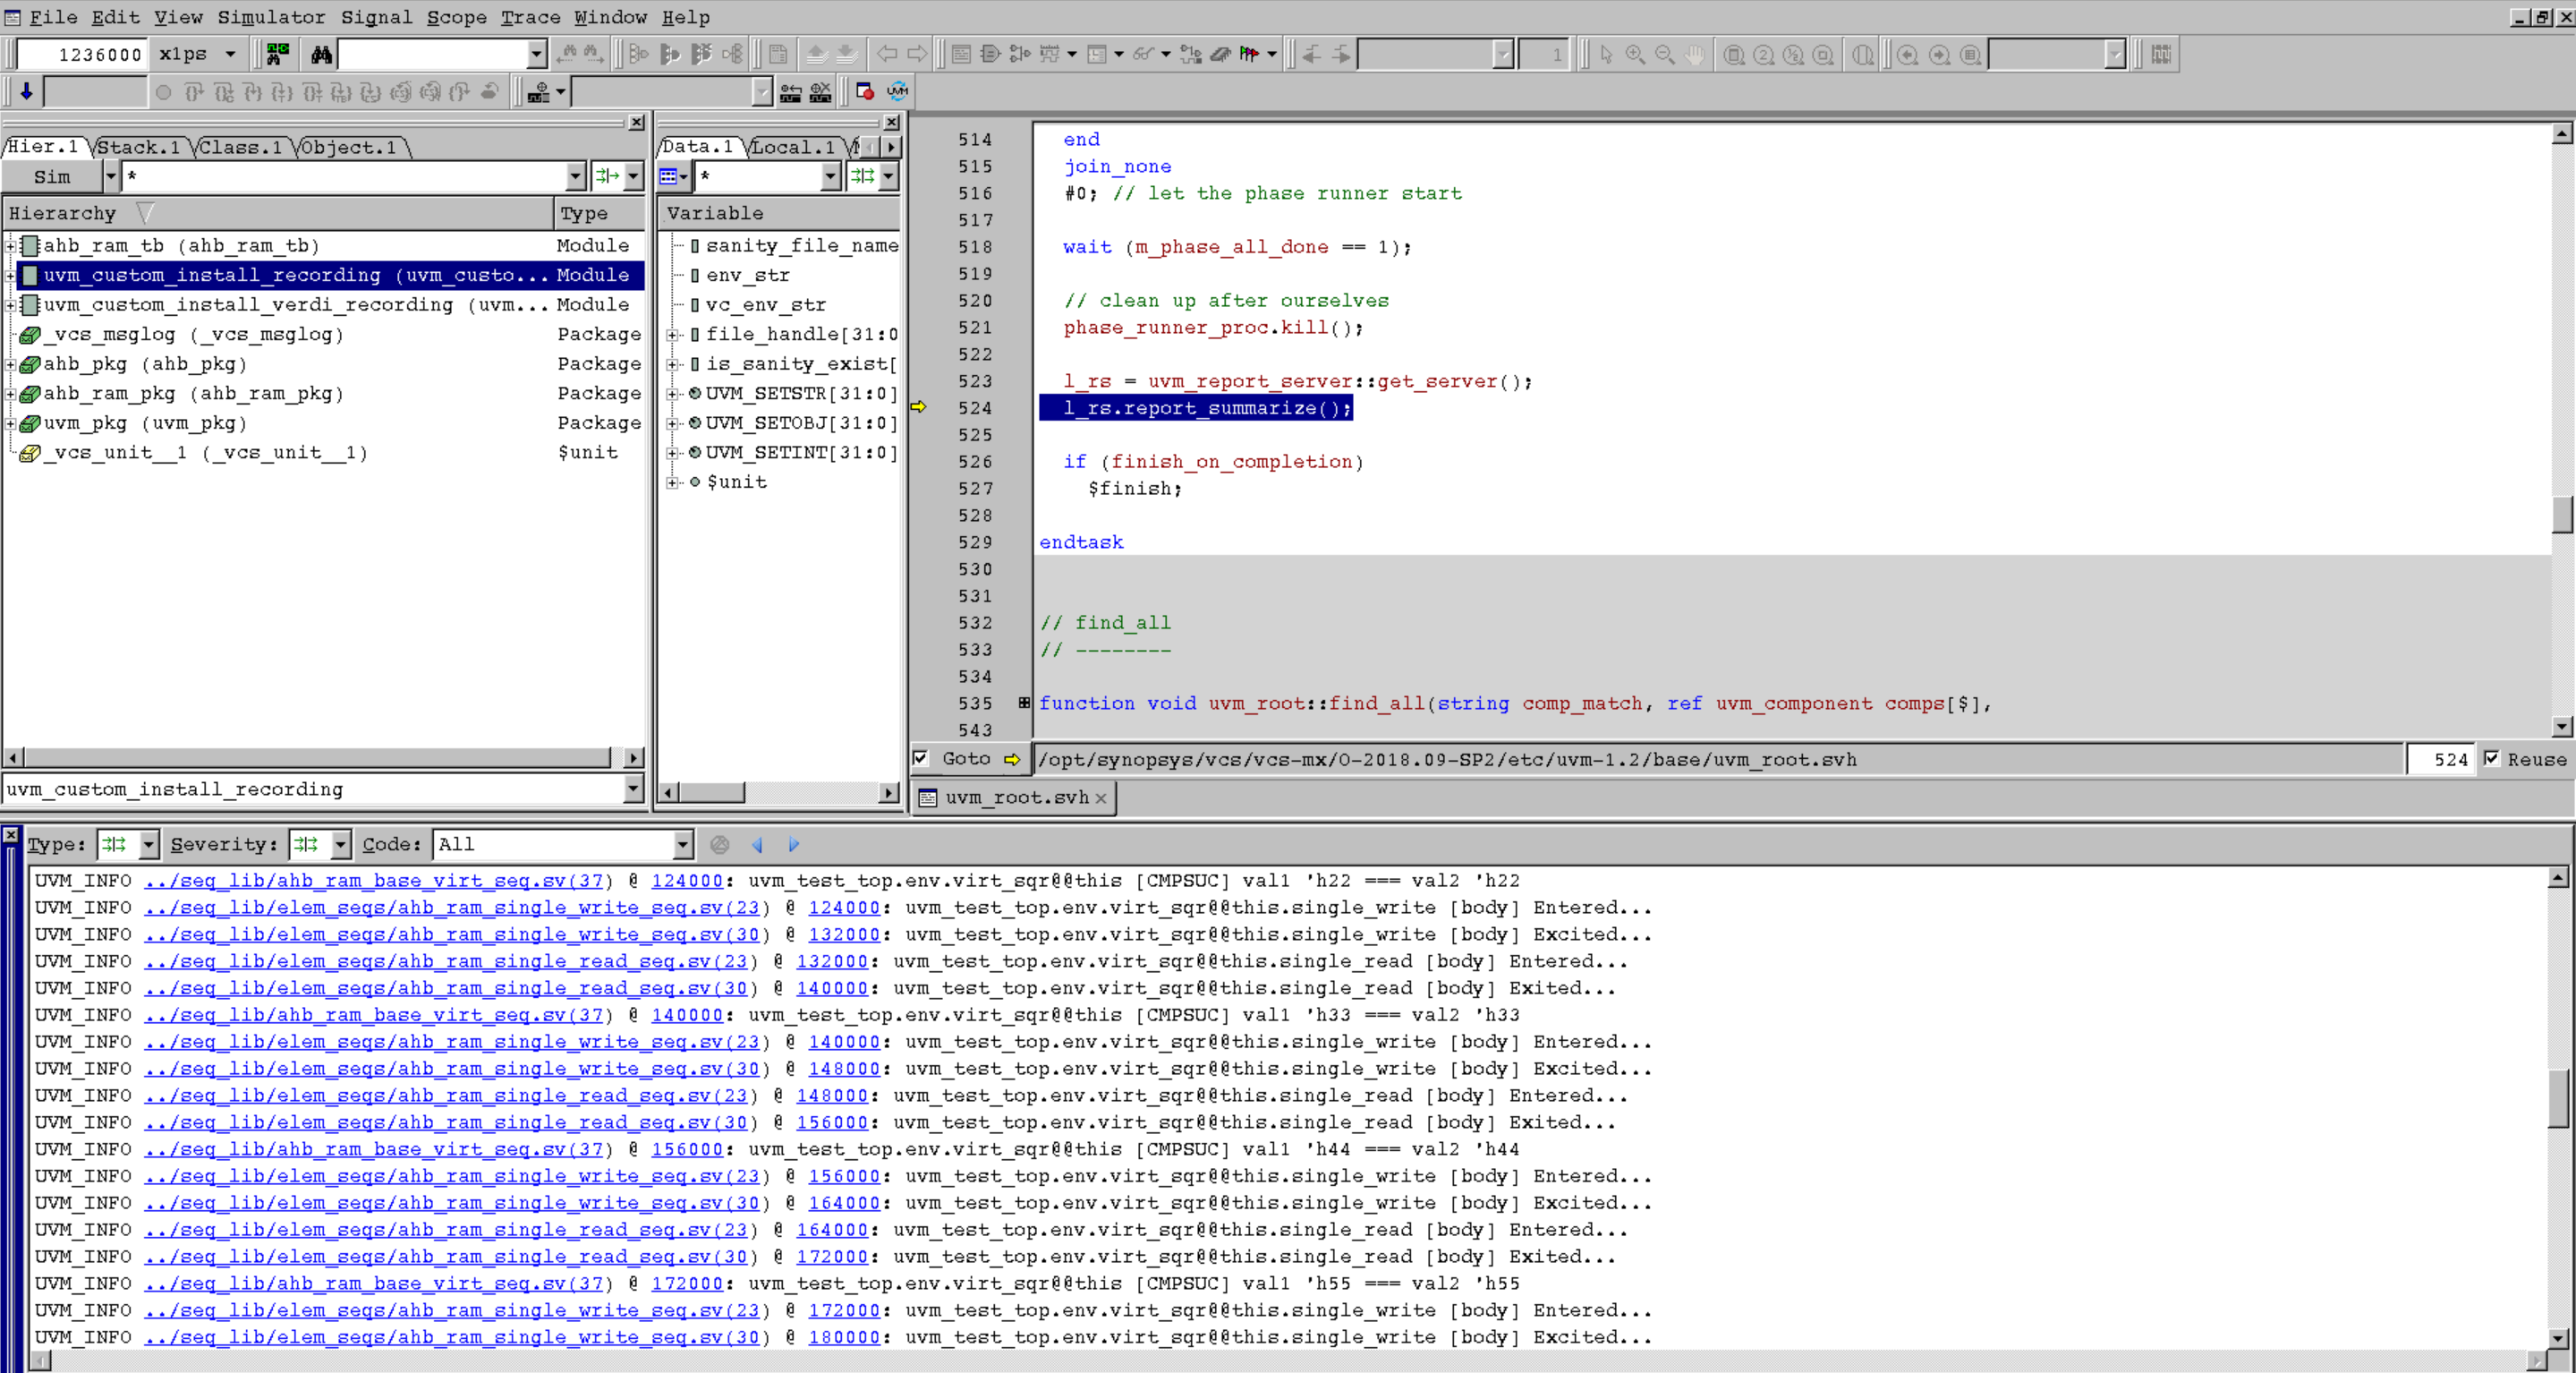Open the Simulator menu
The height and width of the screenshot is (1373, 2576).
[x=271, y=17]
